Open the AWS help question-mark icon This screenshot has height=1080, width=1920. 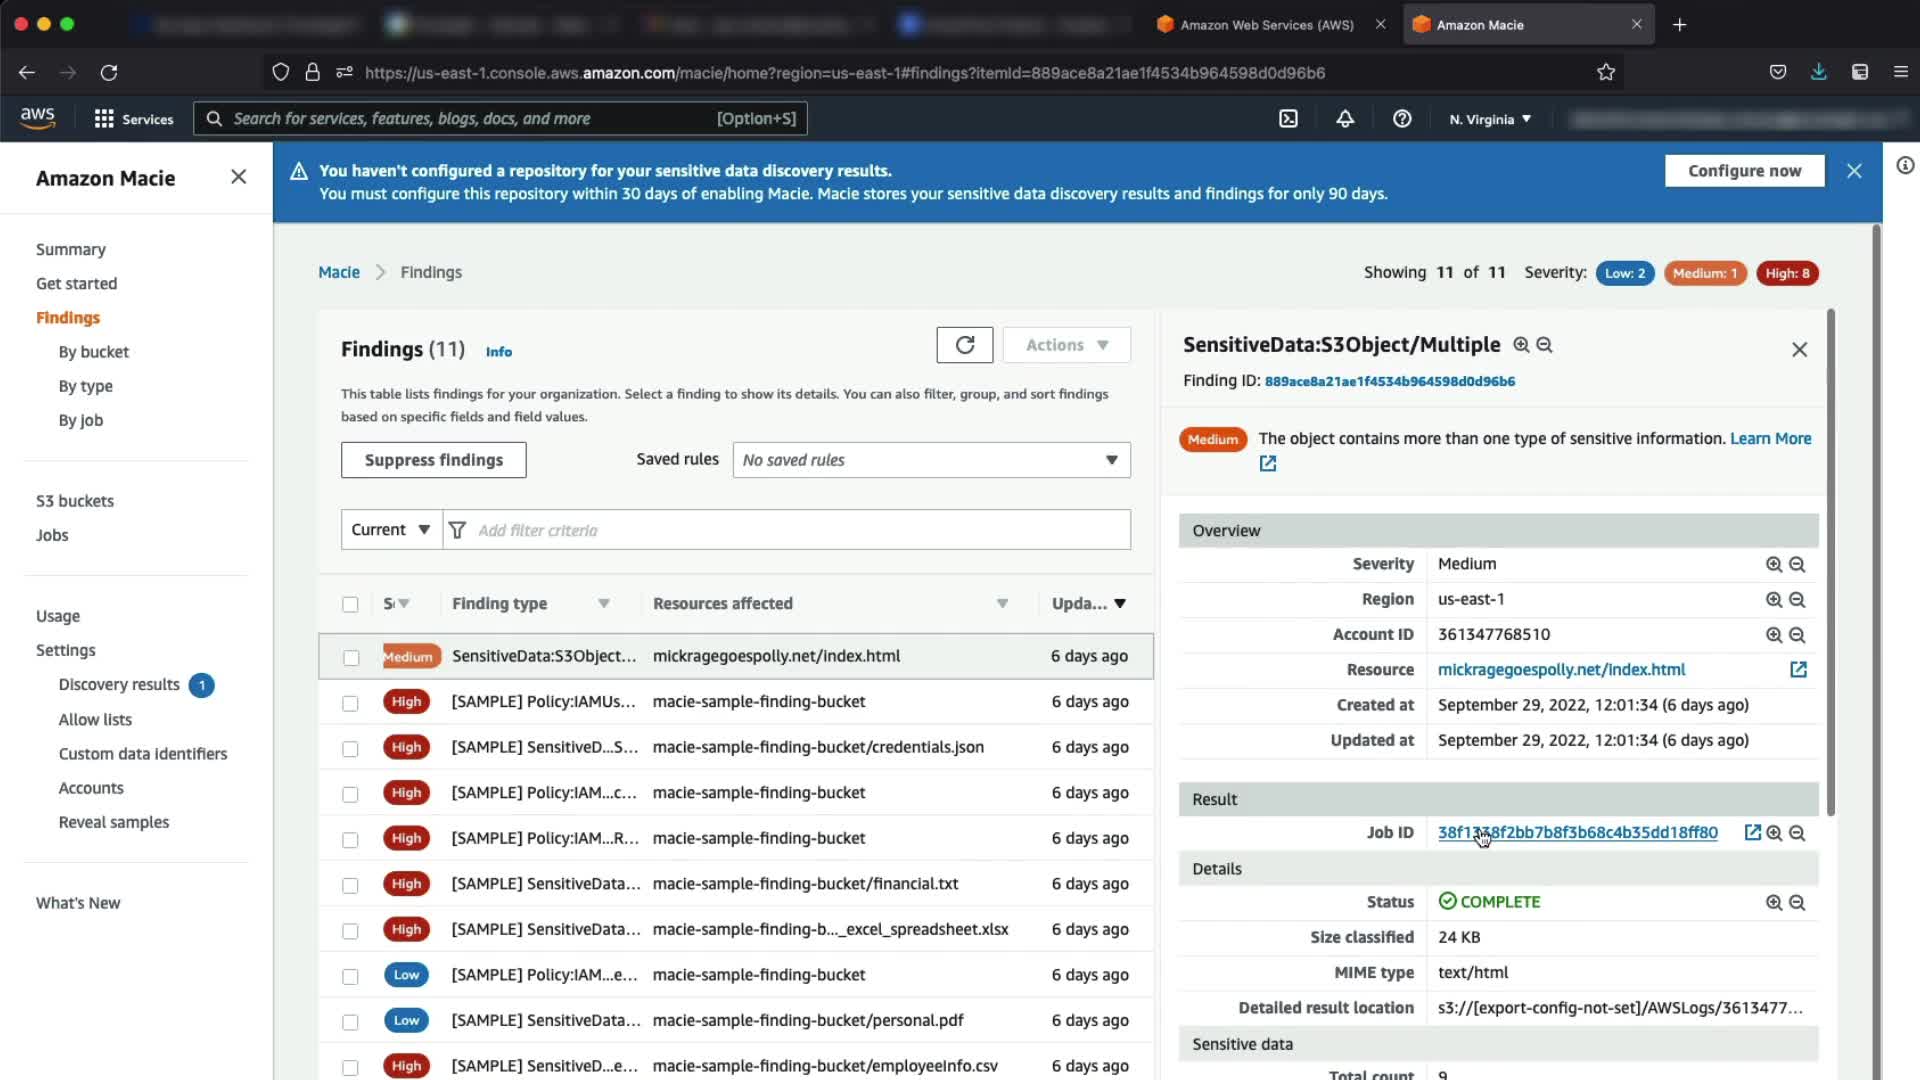1402,119
